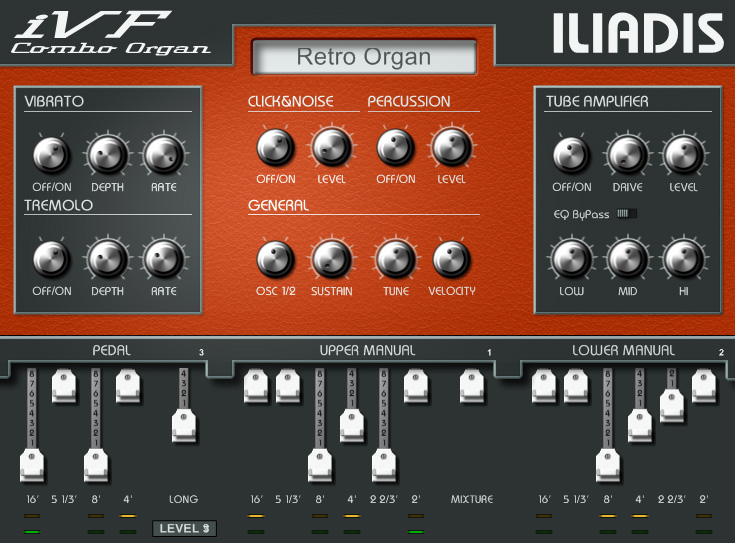Image resolution: width=735 pixels, height=543 pixels.
Task: Click the LOW EQ knob
Action: click(x=571, y=259)
